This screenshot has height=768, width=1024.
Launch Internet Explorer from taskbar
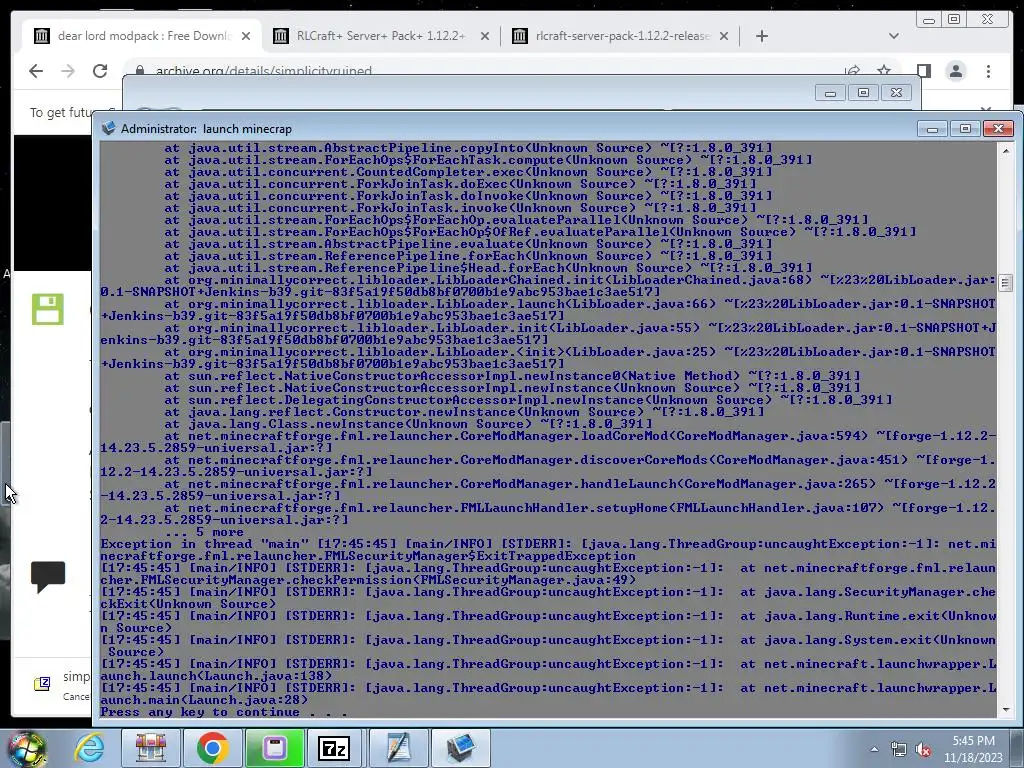(89, 748)
